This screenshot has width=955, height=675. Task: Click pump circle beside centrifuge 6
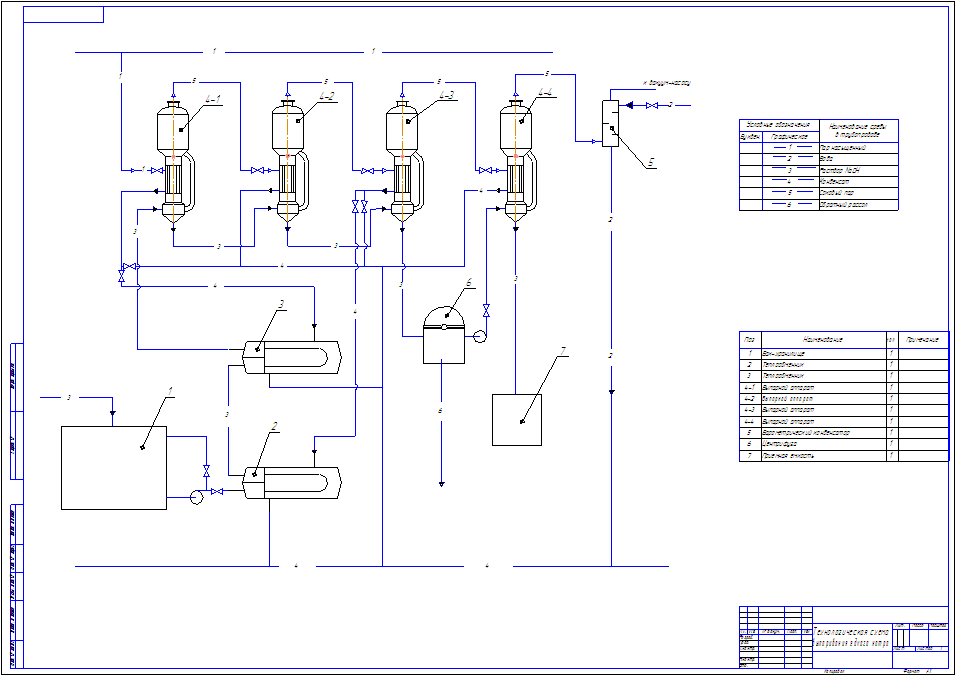[480, 336]
